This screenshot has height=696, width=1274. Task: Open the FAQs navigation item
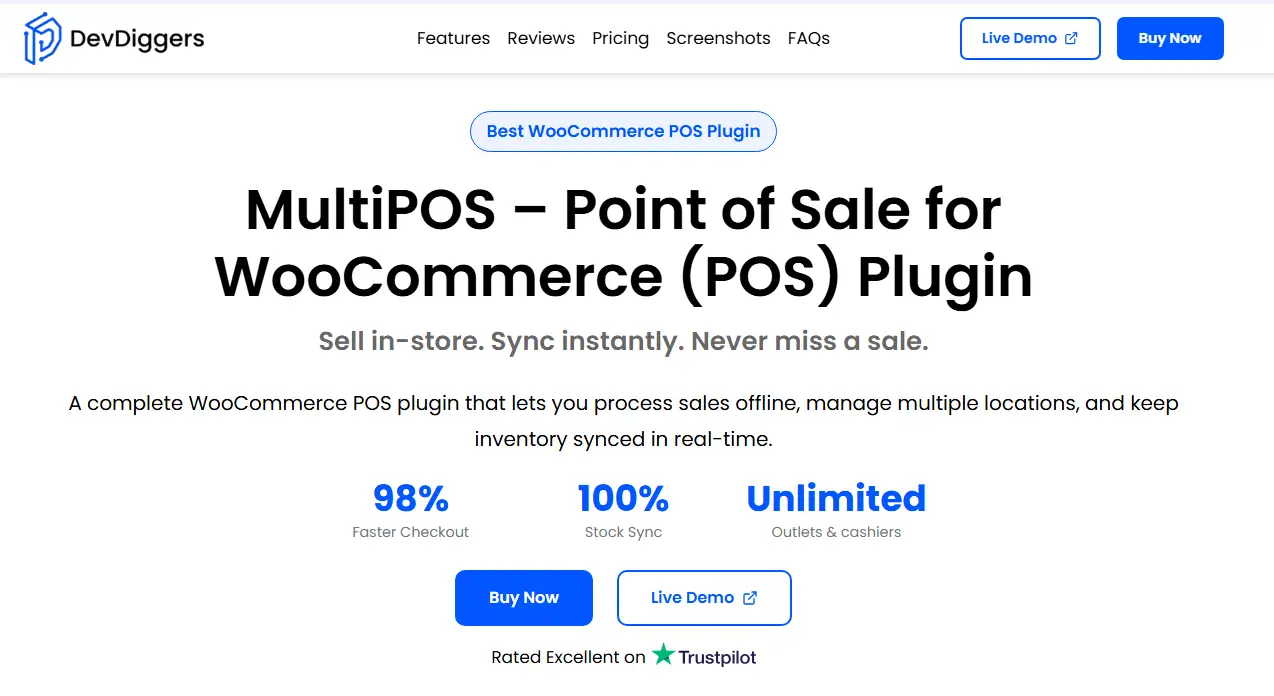(808, 38)
